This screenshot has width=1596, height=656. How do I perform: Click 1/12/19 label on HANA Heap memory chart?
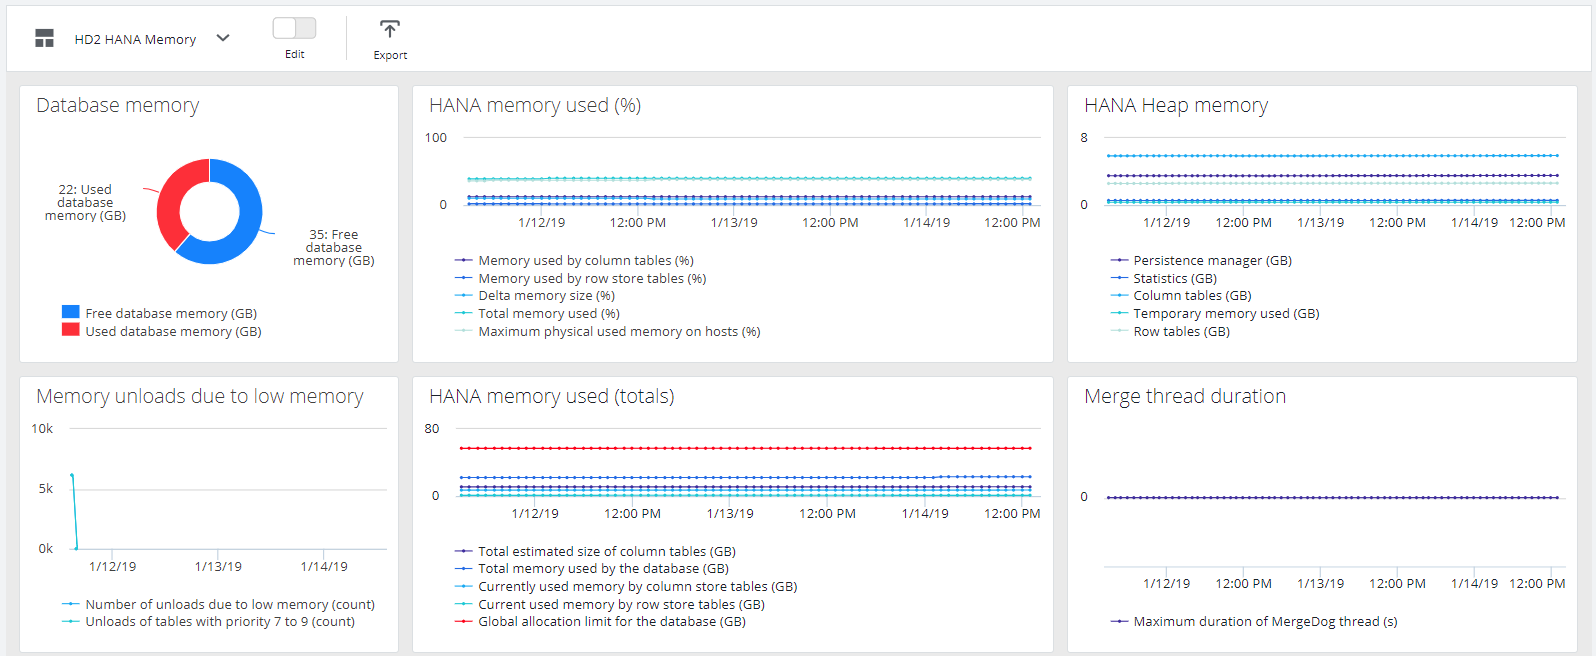1166,223
